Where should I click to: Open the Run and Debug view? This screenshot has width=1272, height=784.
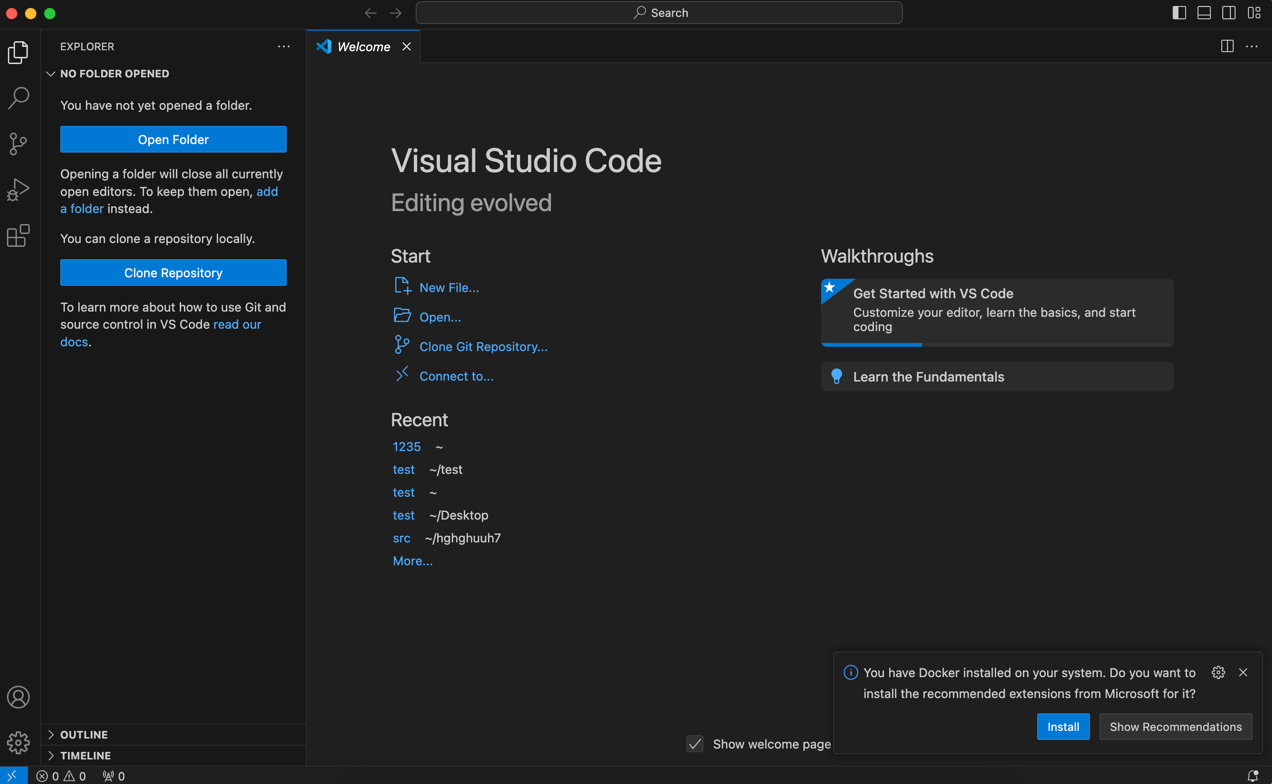tap(18, 190)
